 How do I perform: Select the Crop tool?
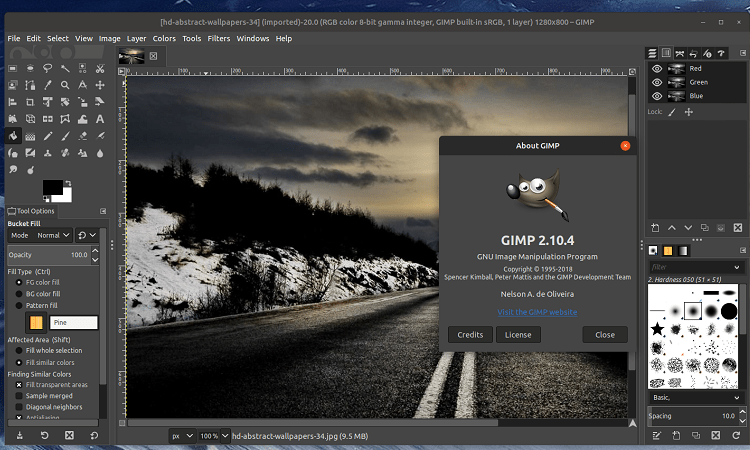pyautogui.click(x=30, y=102)
